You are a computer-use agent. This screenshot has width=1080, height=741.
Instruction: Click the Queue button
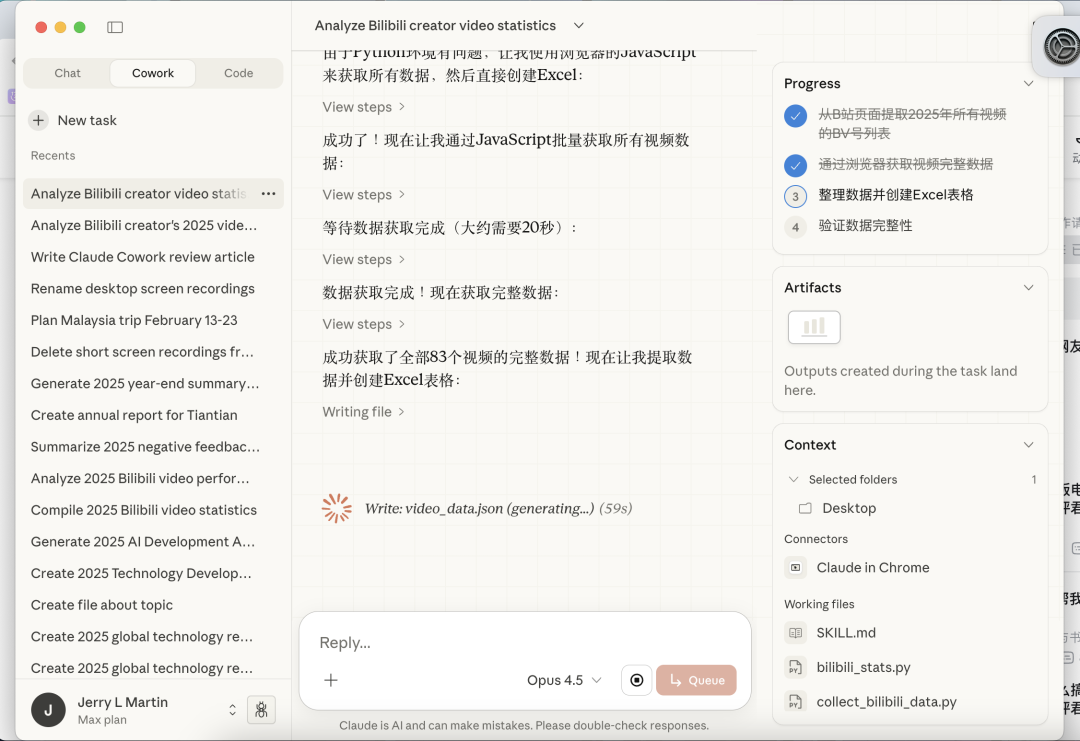[x=696, y=680]
